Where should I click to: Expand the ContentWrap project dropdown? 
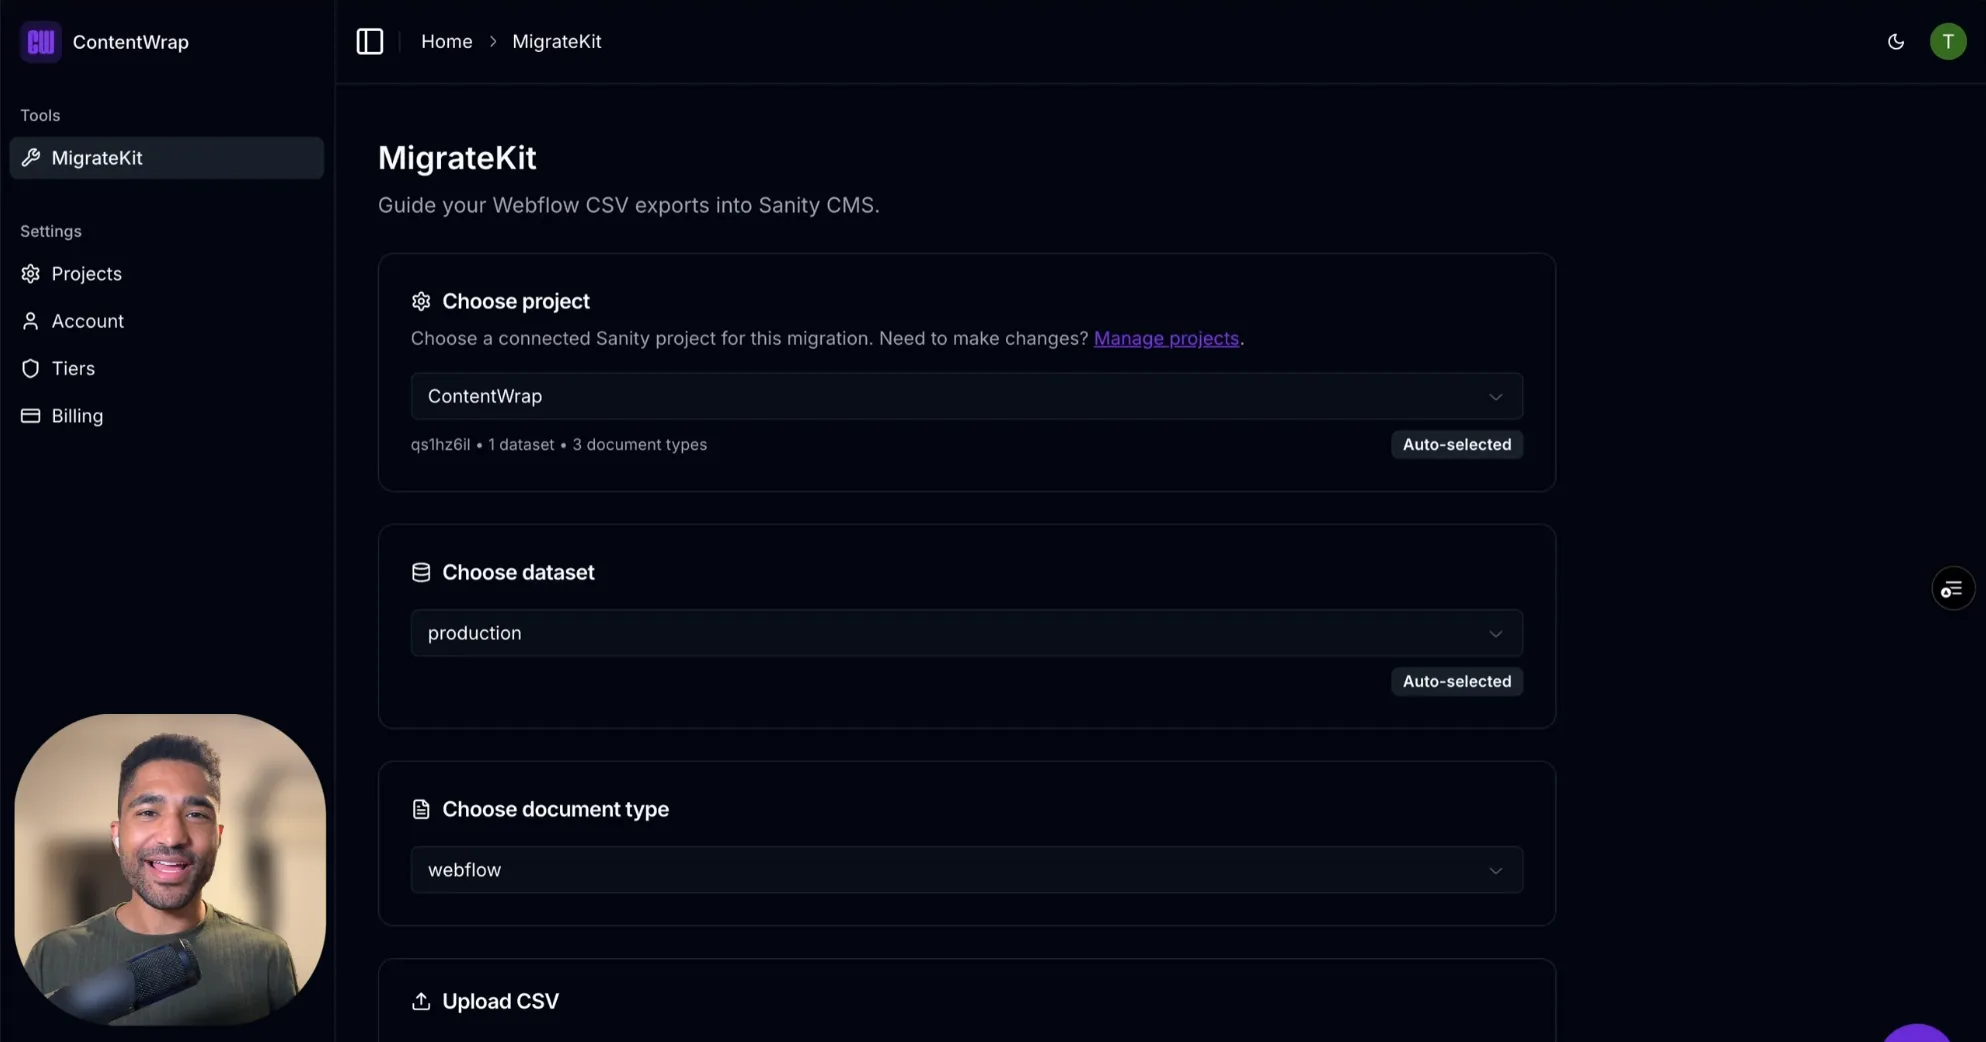[x=966, y=397]
